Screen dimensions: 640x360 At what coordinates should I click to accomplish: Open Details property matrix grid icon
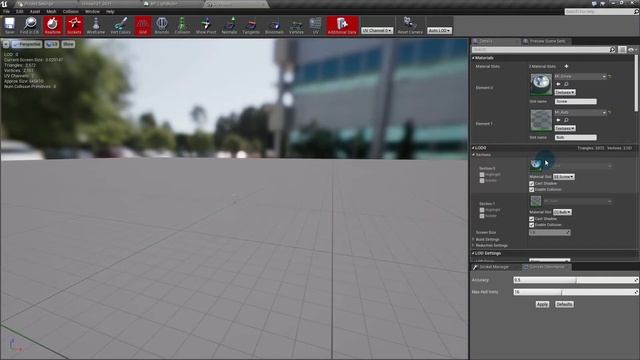pos(622,50)
